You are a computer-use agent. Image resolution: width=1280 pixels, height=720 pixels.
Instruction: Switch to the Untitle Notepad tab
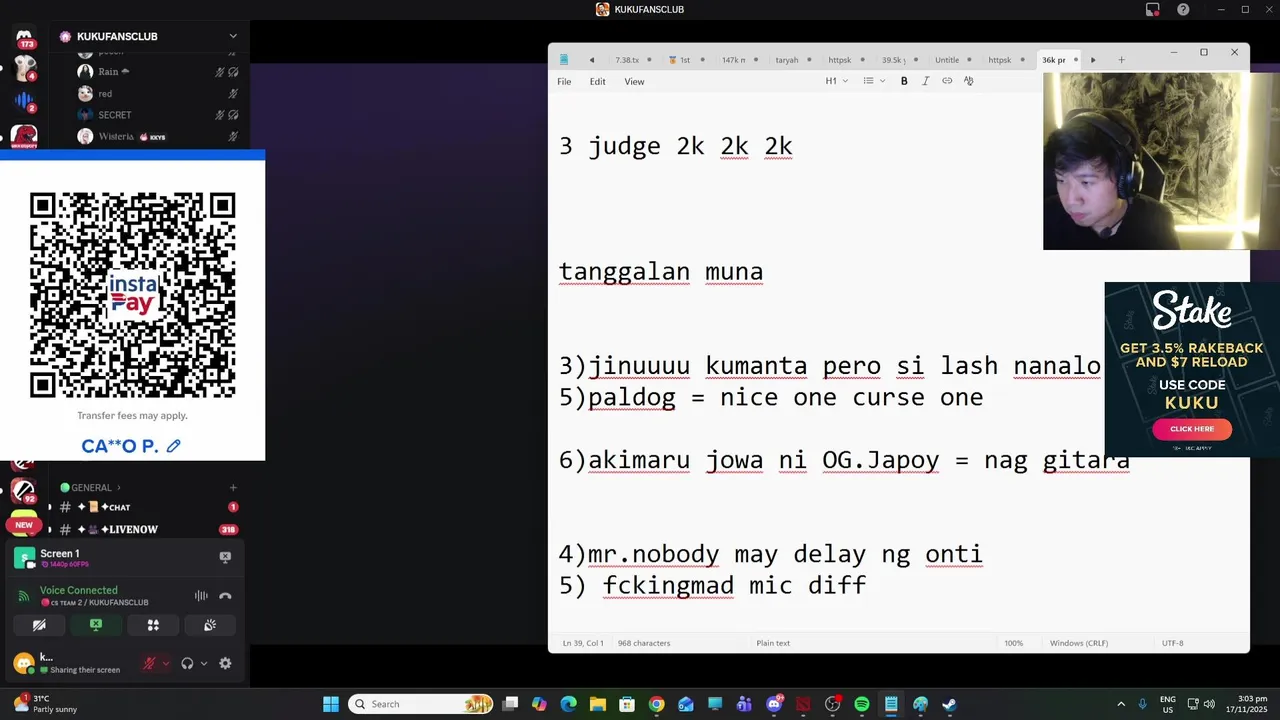953,60
